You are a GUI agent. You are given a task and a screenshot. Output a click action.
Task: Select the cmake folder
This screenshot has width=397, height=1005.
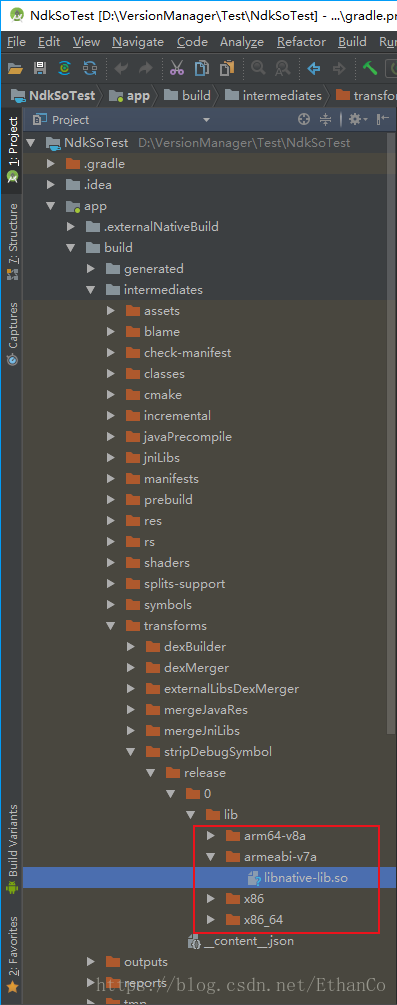(x=154, y=395)
